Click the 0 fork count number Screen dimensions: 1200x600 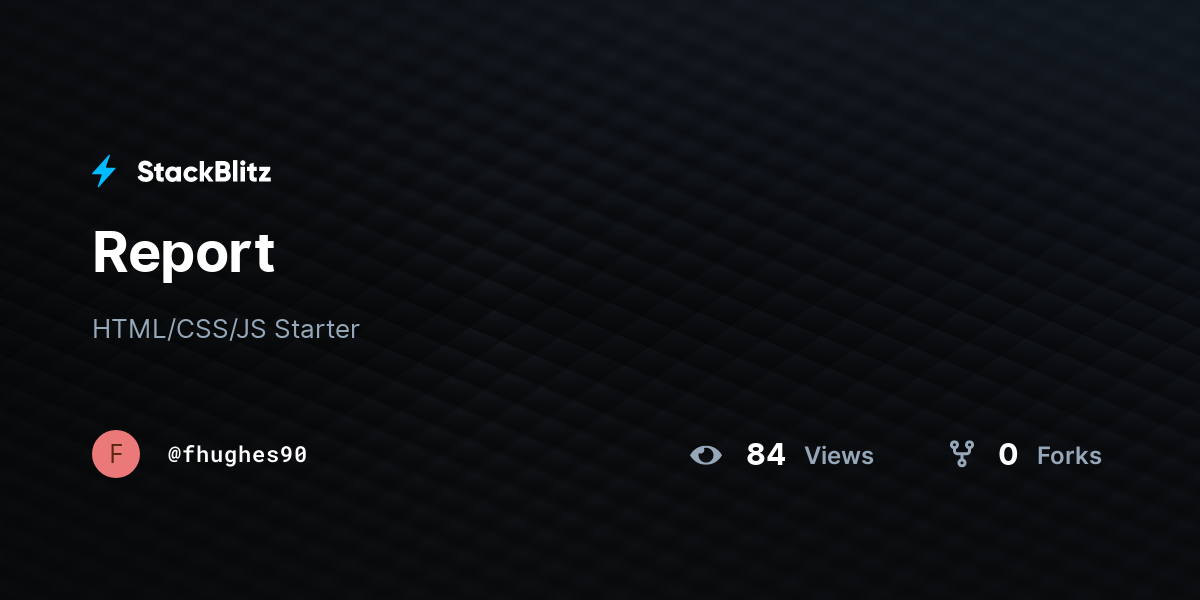[1008, 455]
